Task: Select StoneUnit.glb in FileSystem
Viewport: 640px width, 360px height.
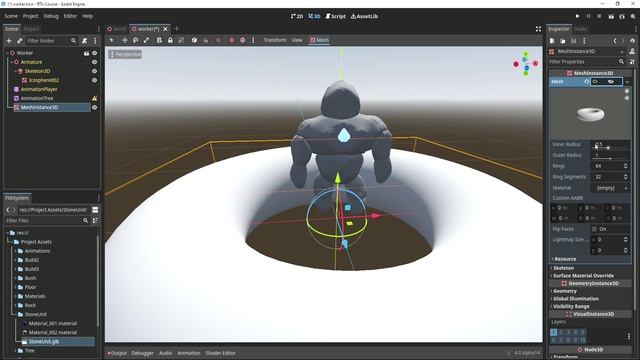Action: coord(44,341)
